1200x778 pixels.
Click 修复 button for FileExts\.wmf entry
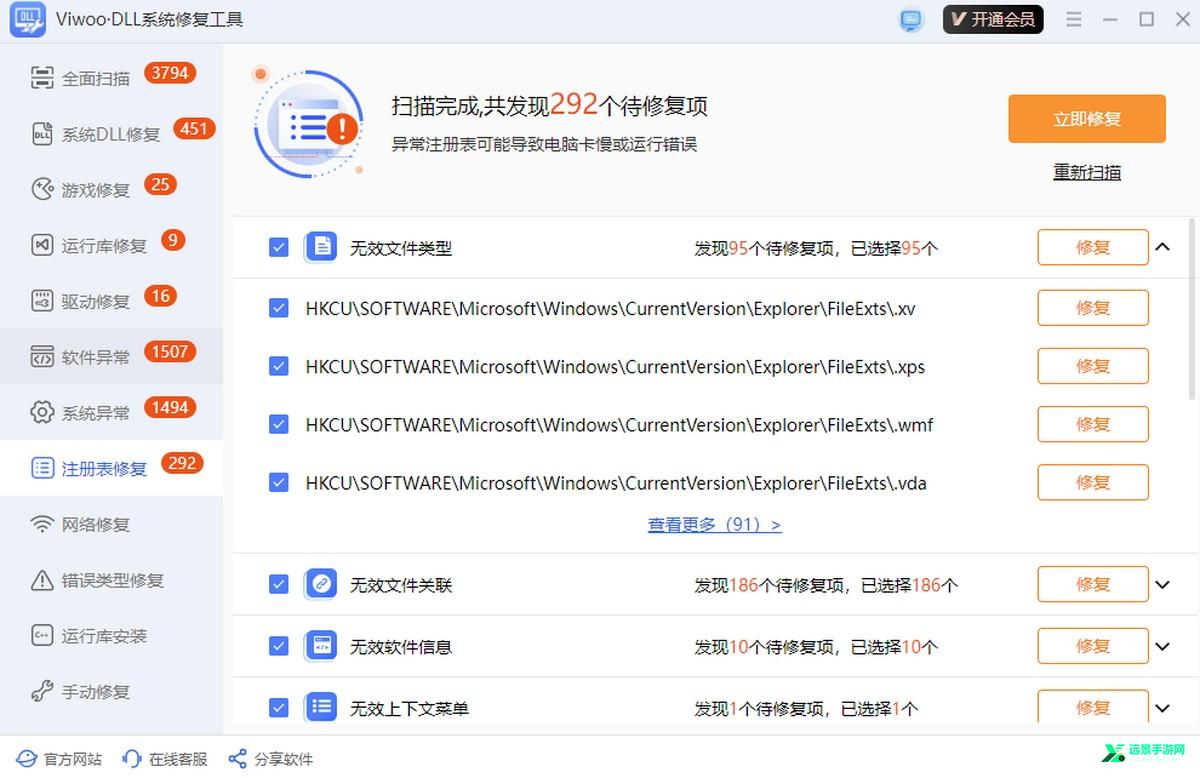pos(1093,424)
